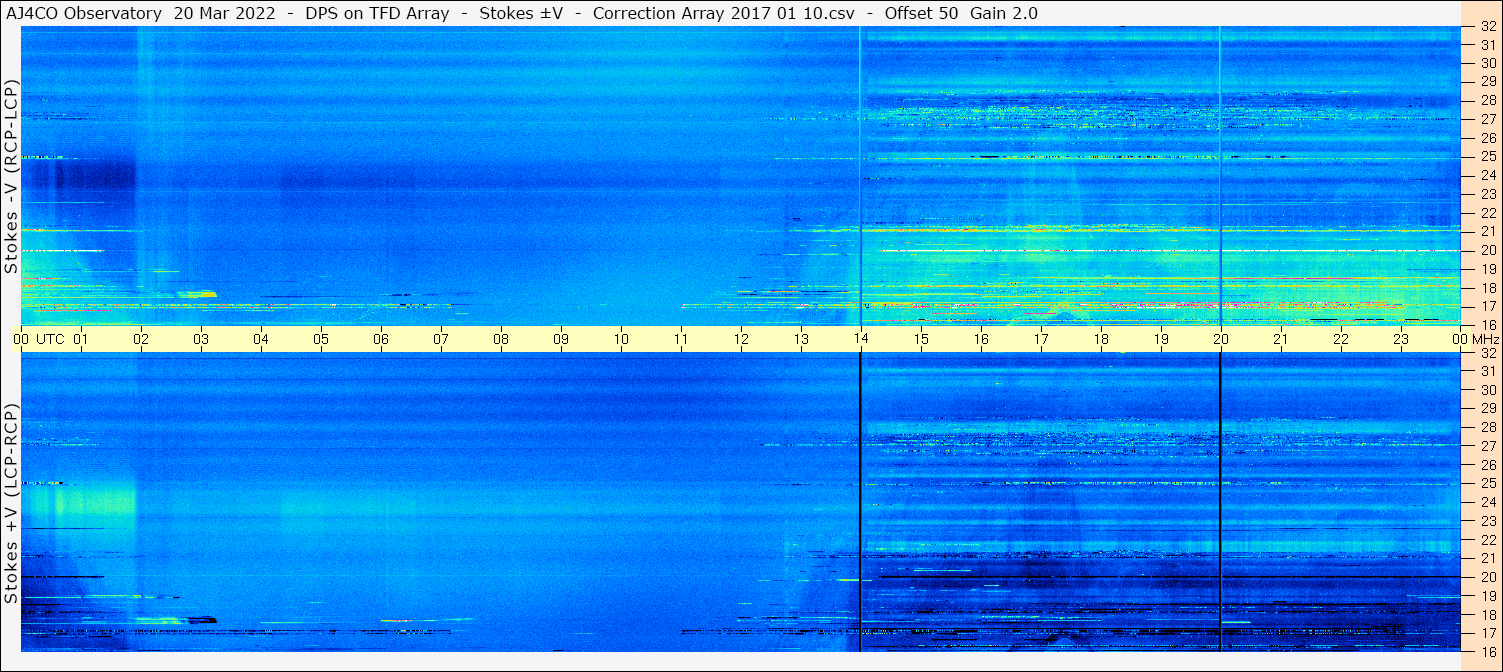The width and height of the screenshot is (1503, 672).
Task: Select the 06 hour tick label
Action: pyautogui.click(x=381, y=339)
